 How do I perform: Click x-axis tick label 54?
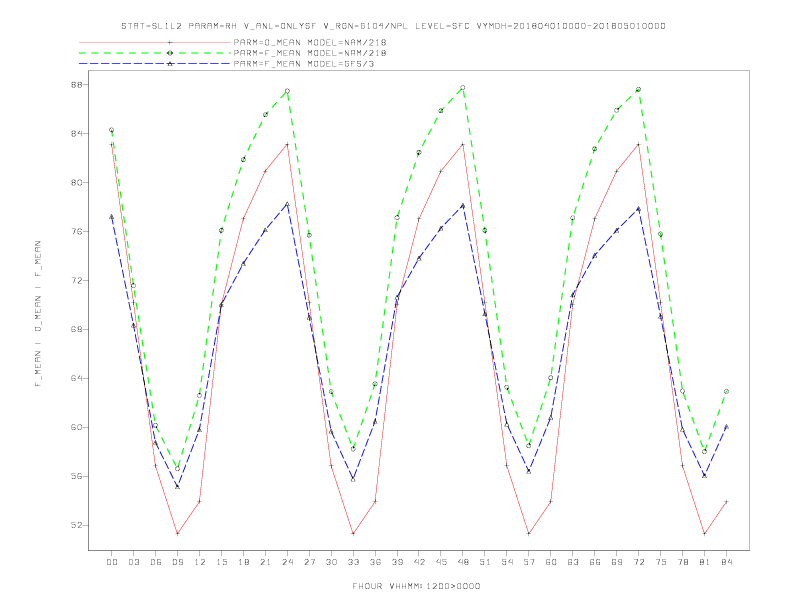pyautogui.click(x=507, y=562)
